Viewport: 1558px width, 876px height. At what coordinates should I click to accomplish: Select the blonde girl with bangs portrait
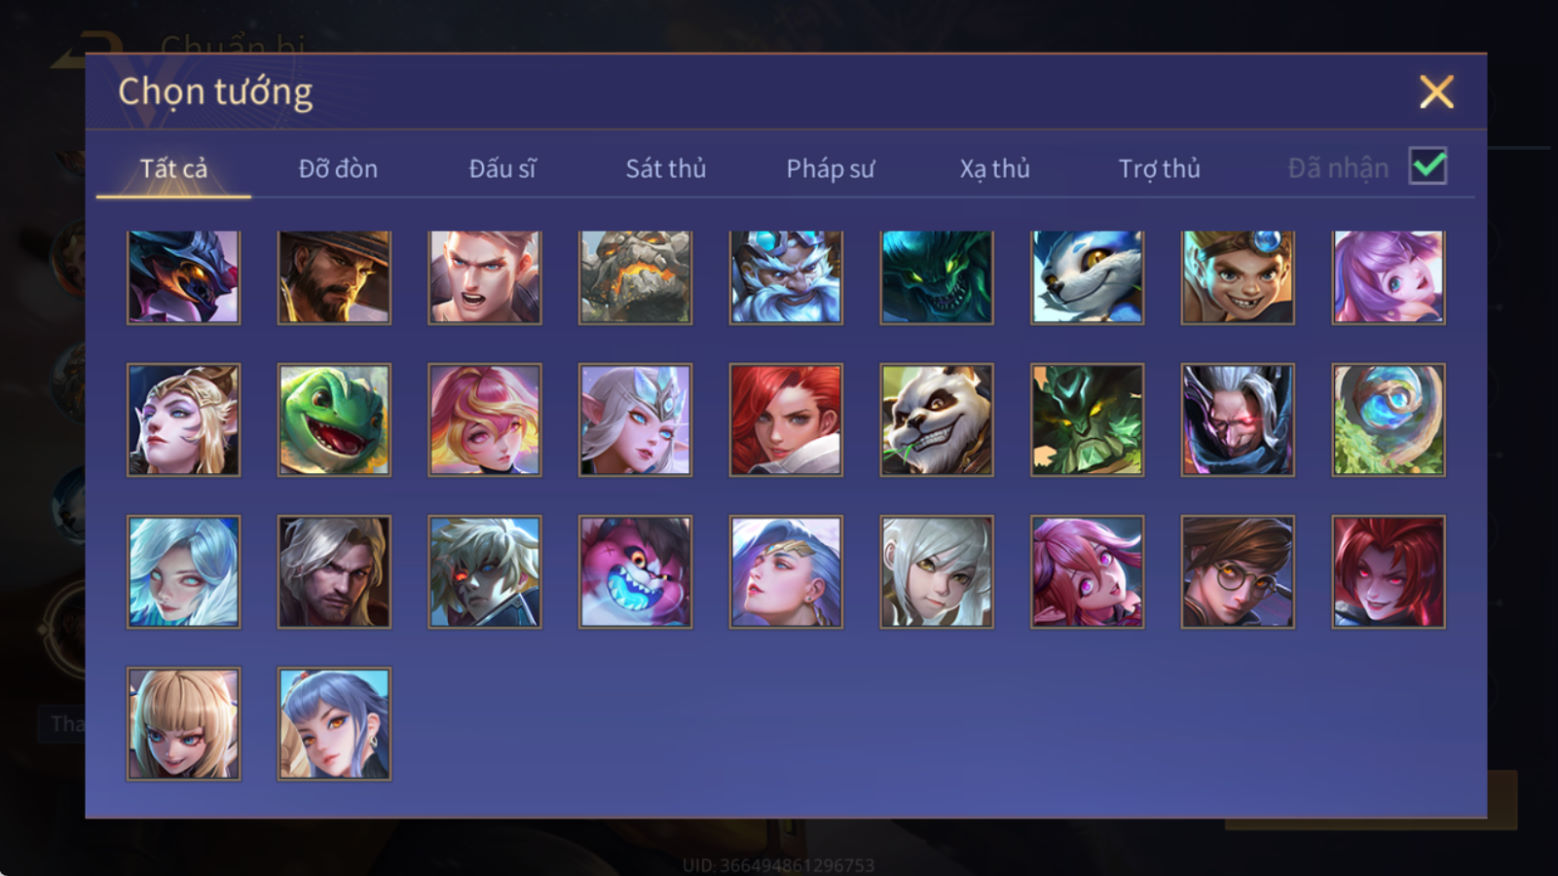tap(184, 724)
